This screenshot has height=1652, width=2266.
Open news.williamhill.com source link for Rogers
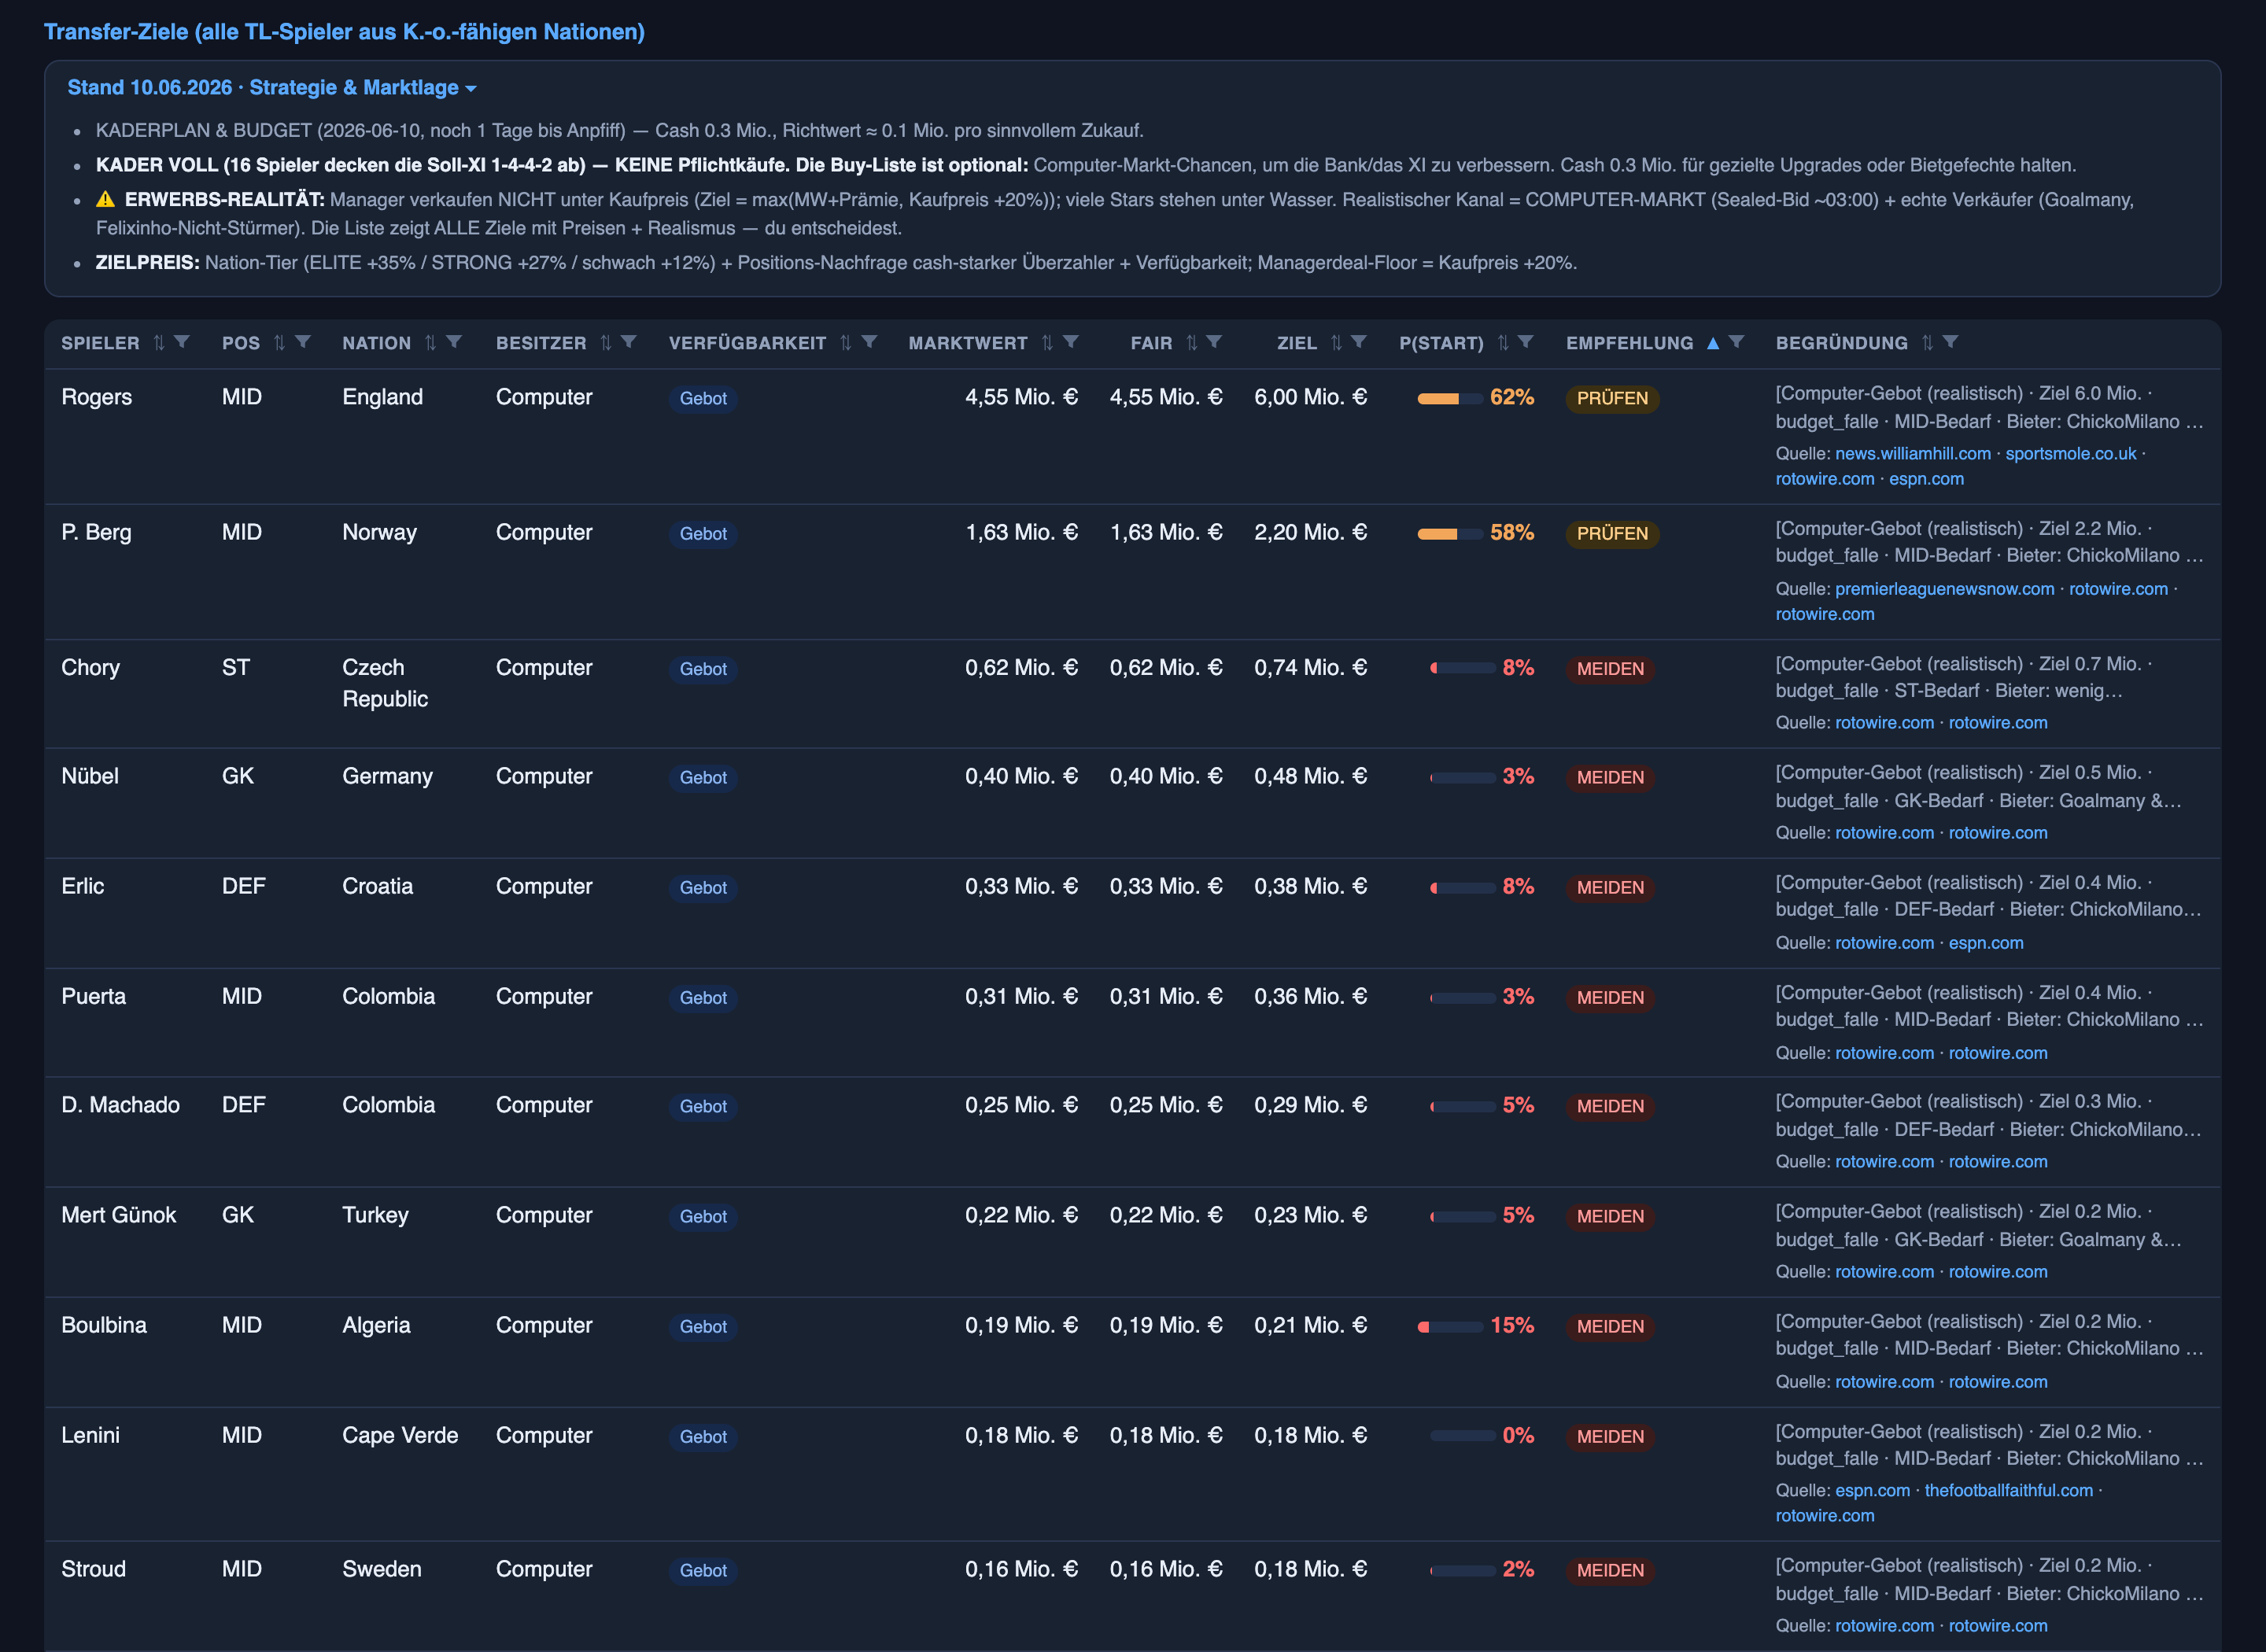1913,454
